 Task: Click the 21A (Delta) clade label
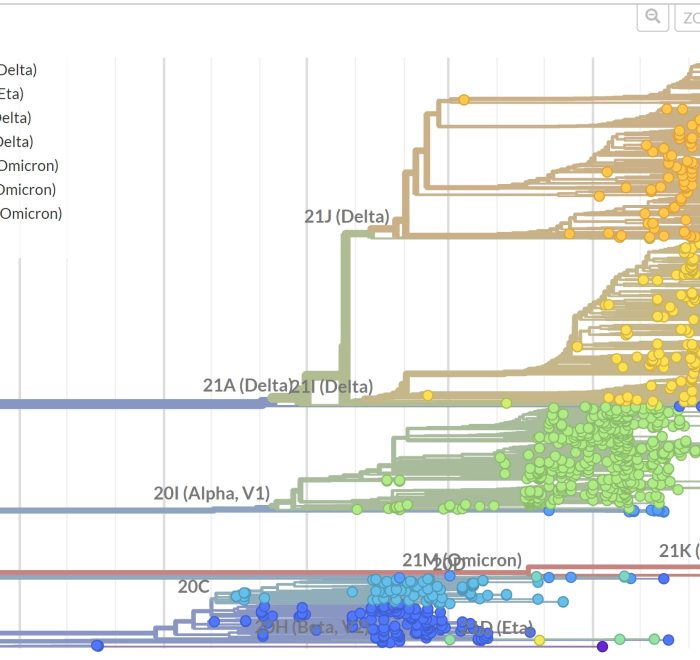pyautogui.click(x=246, y=385)
